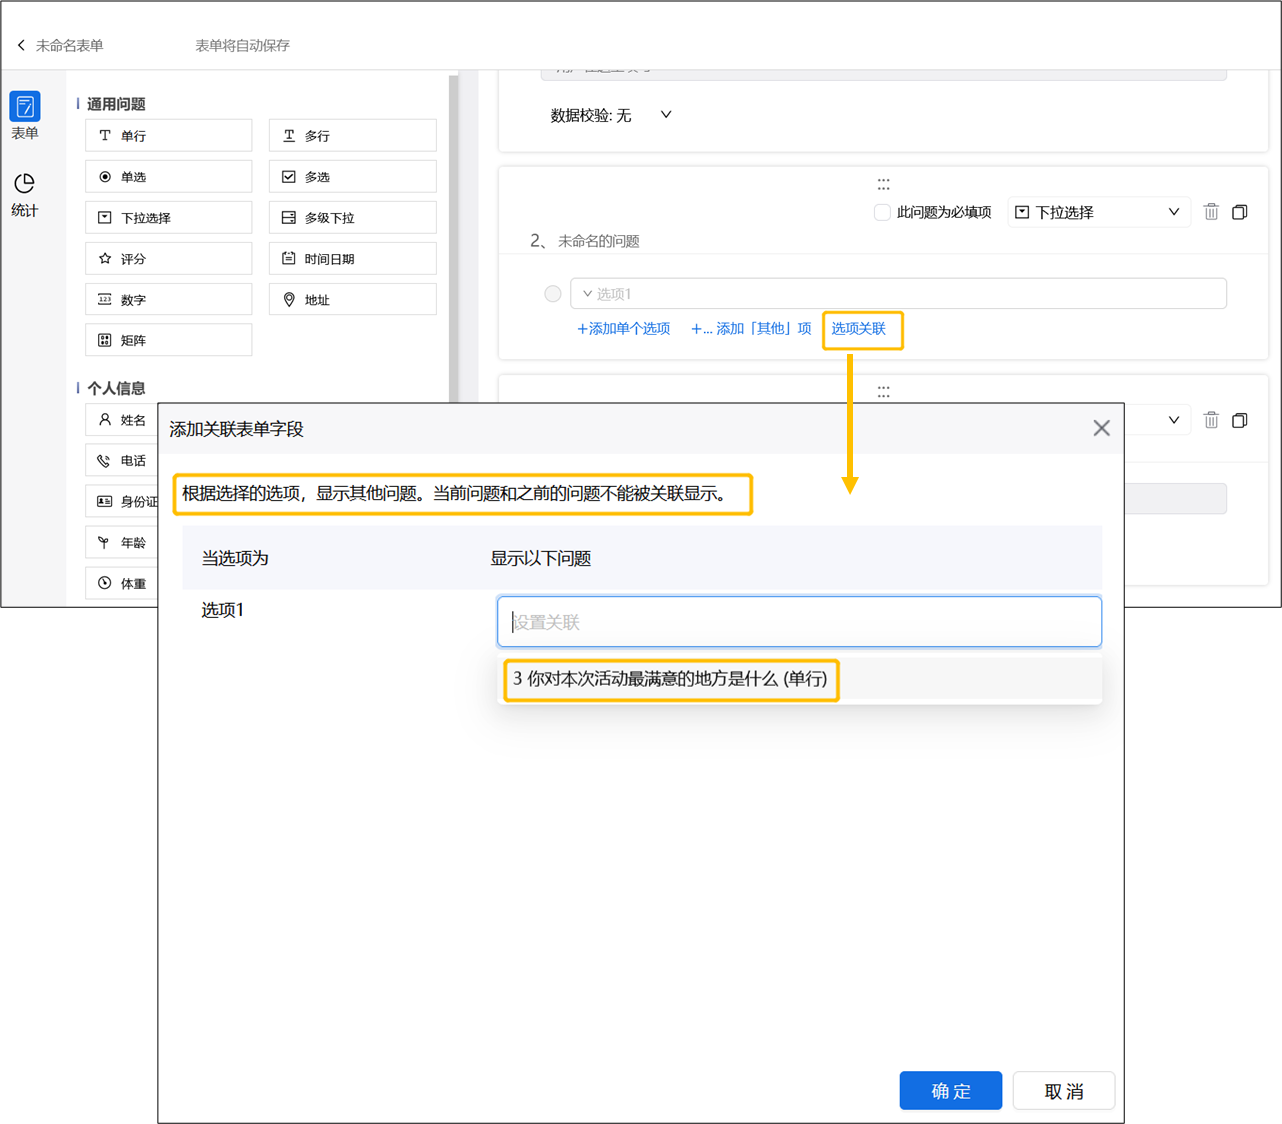This screenshot has height=1124, width=1282.
Task: Add the 体重 weight field
Action: coord(122,583)
